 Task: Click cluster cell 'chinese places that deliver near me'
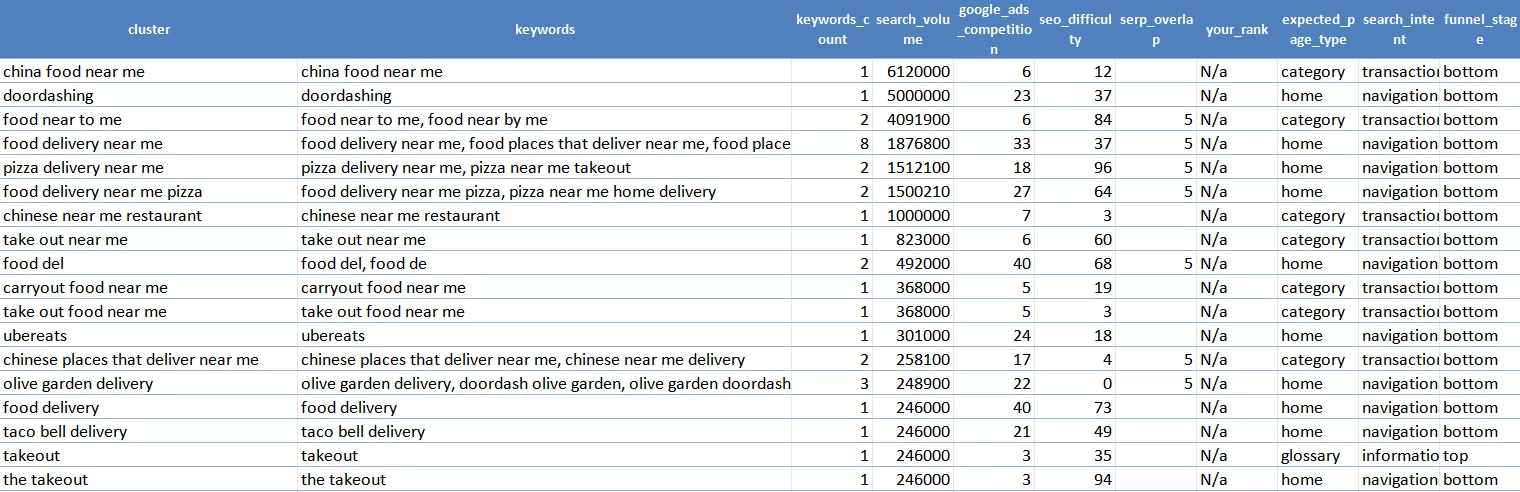(149, 359)
